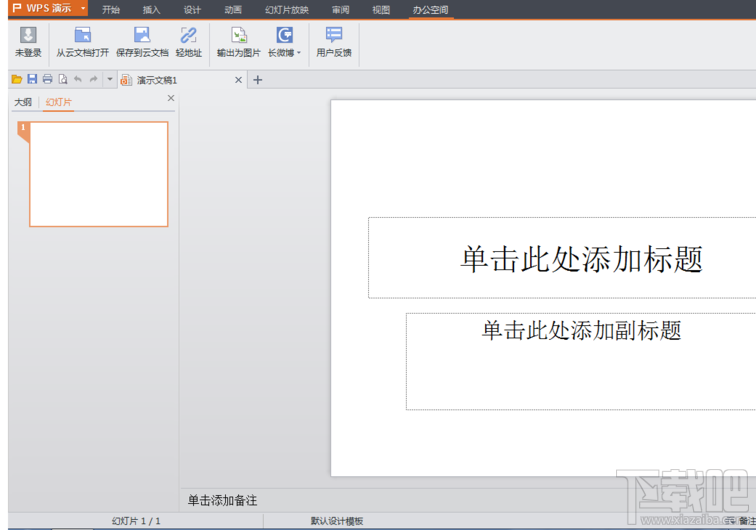Image resolution: width=756 pixels, height=530 pixels.
Task: Open the 插入 ribbon tab
Action: (x=151, y=10)
